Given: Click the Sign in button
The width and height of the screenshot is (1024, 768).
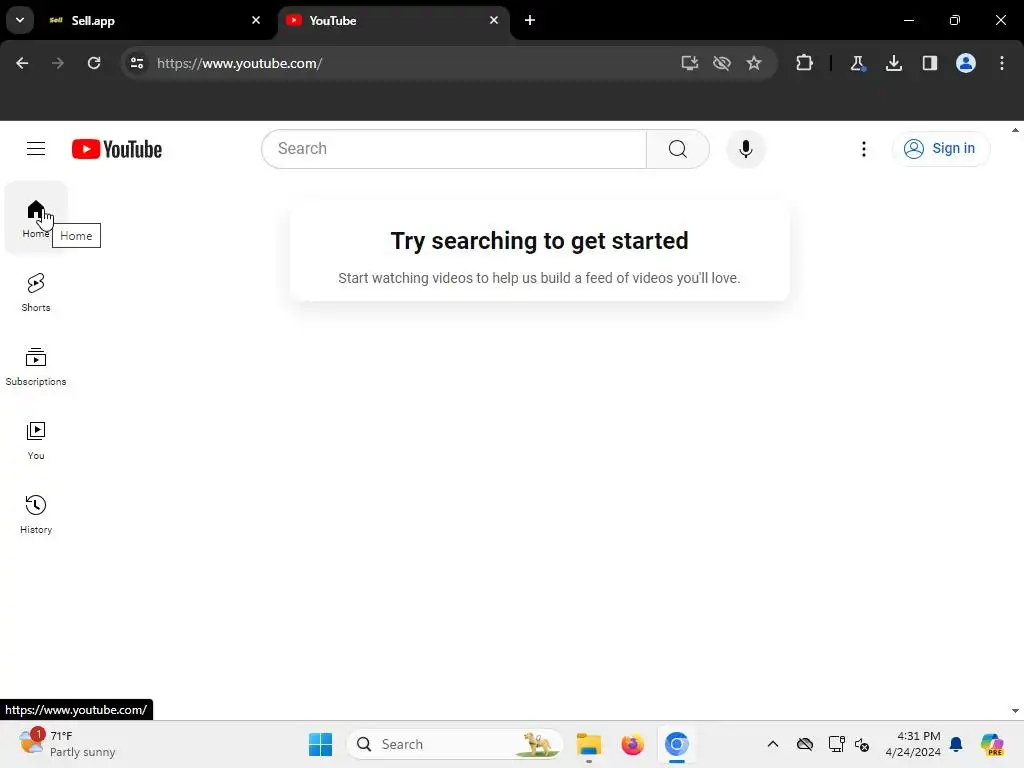Looking at the screenshot, I should [940, 149].
